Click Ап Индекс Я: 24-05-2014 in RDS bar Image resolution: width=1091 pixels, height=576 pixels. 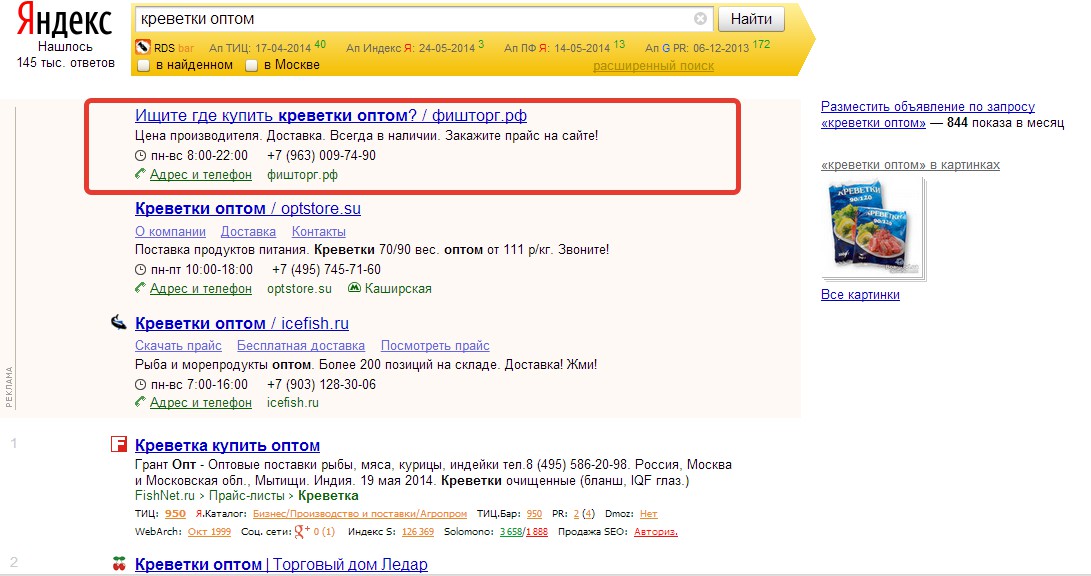[410, 48]
